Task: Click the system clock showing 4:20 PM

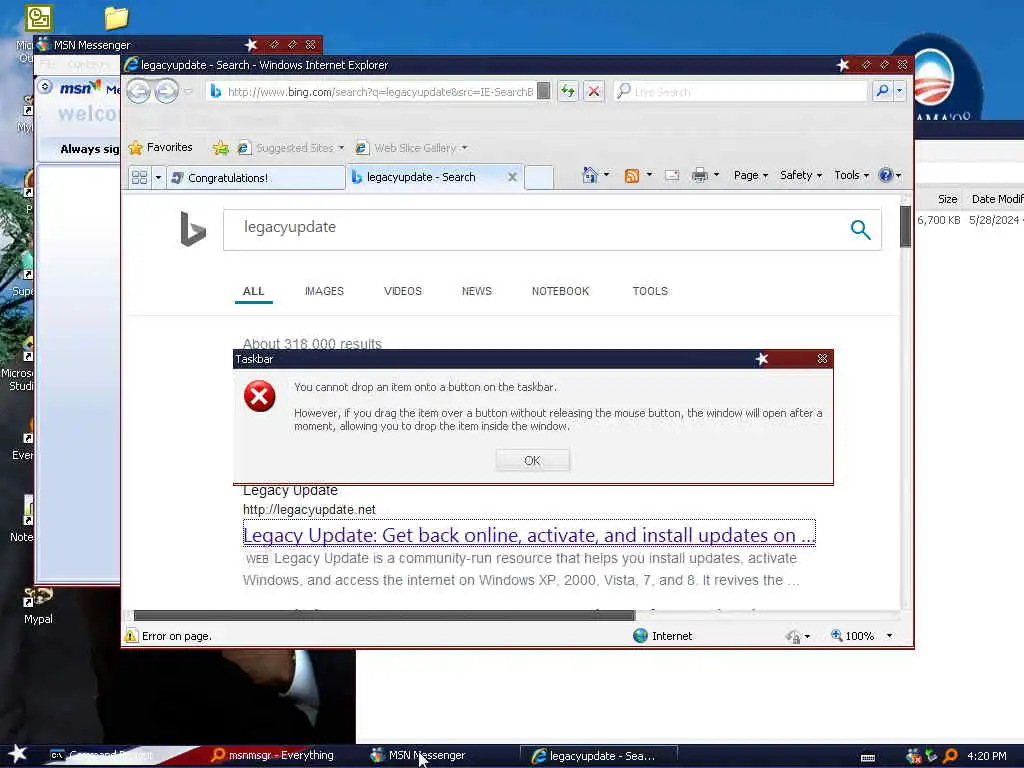Action: [x=987, y=756]
